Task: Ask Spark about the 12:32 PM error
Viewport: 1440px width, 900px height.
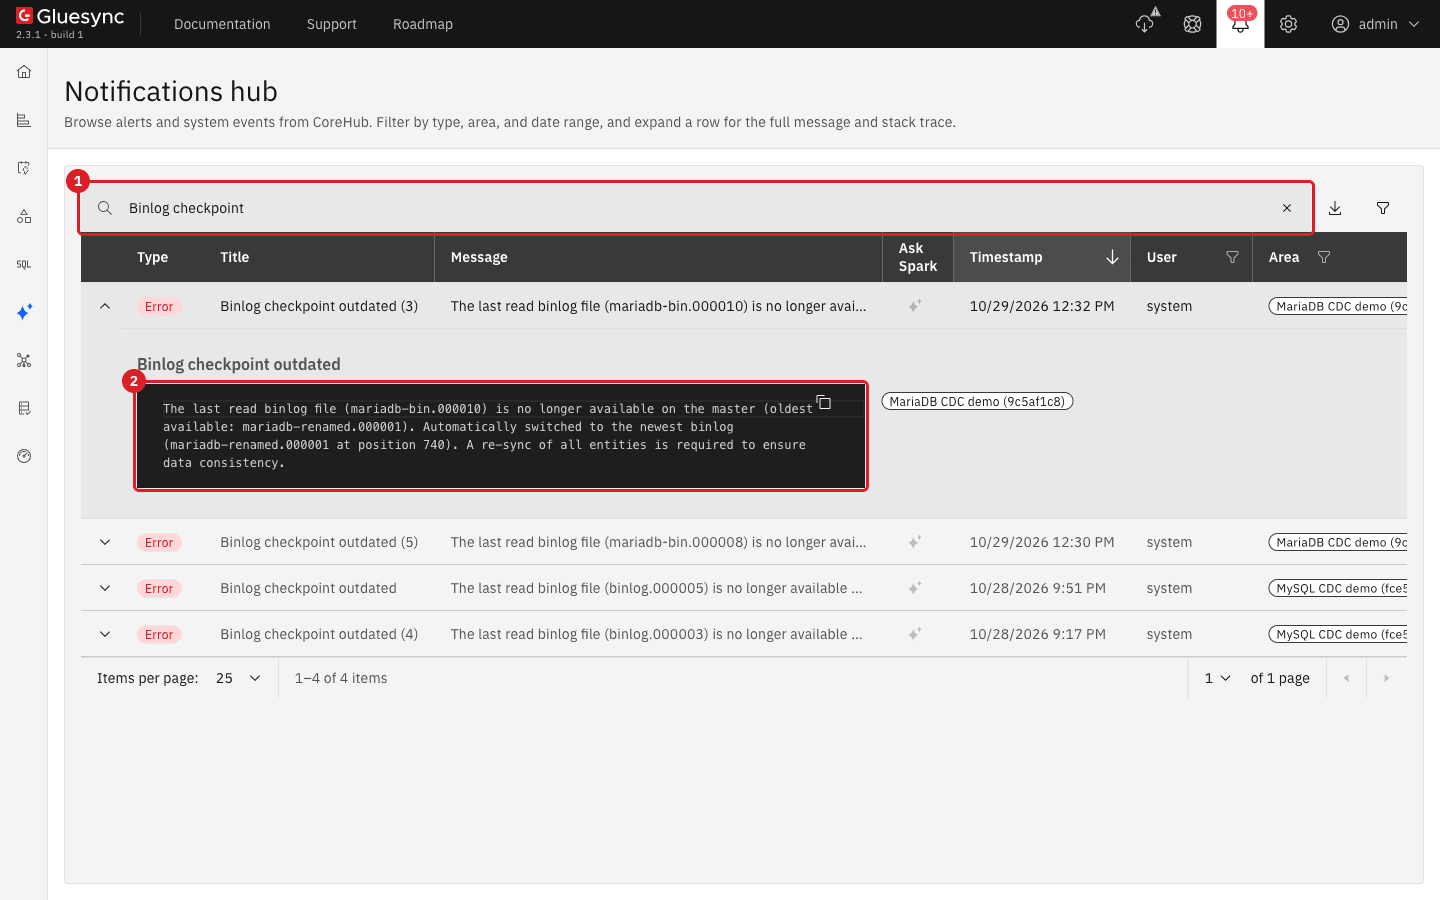Action: tap(915, 306)
